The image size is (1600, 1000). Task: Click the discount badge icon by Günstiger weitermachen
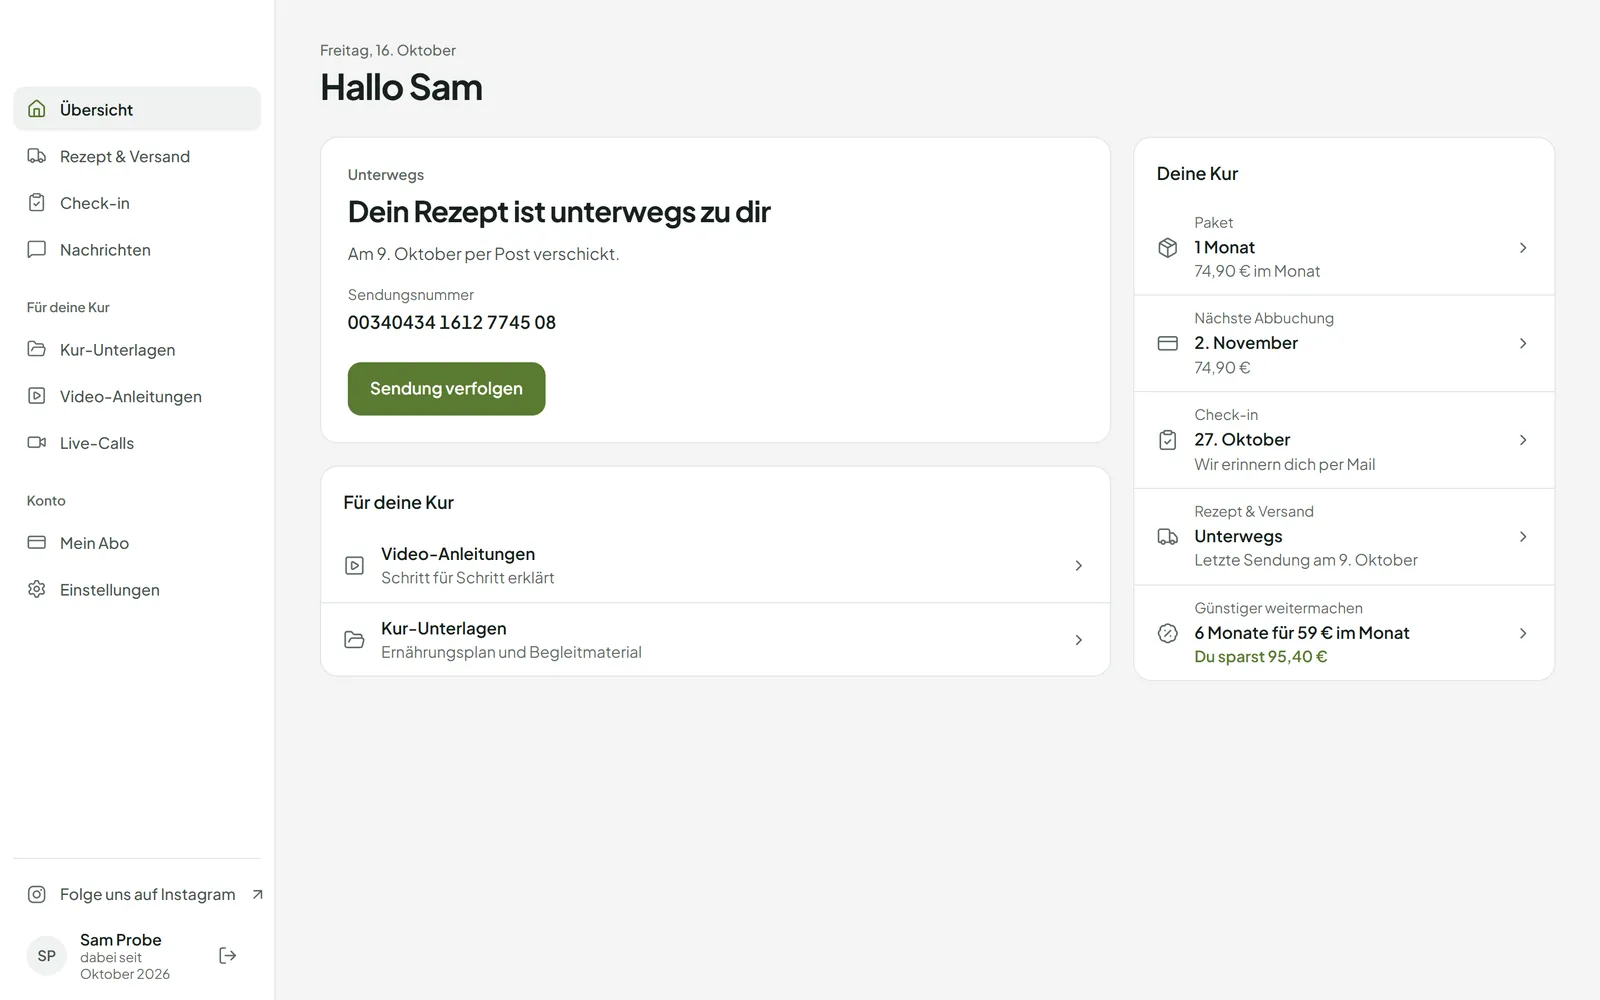pos(1168,633)
